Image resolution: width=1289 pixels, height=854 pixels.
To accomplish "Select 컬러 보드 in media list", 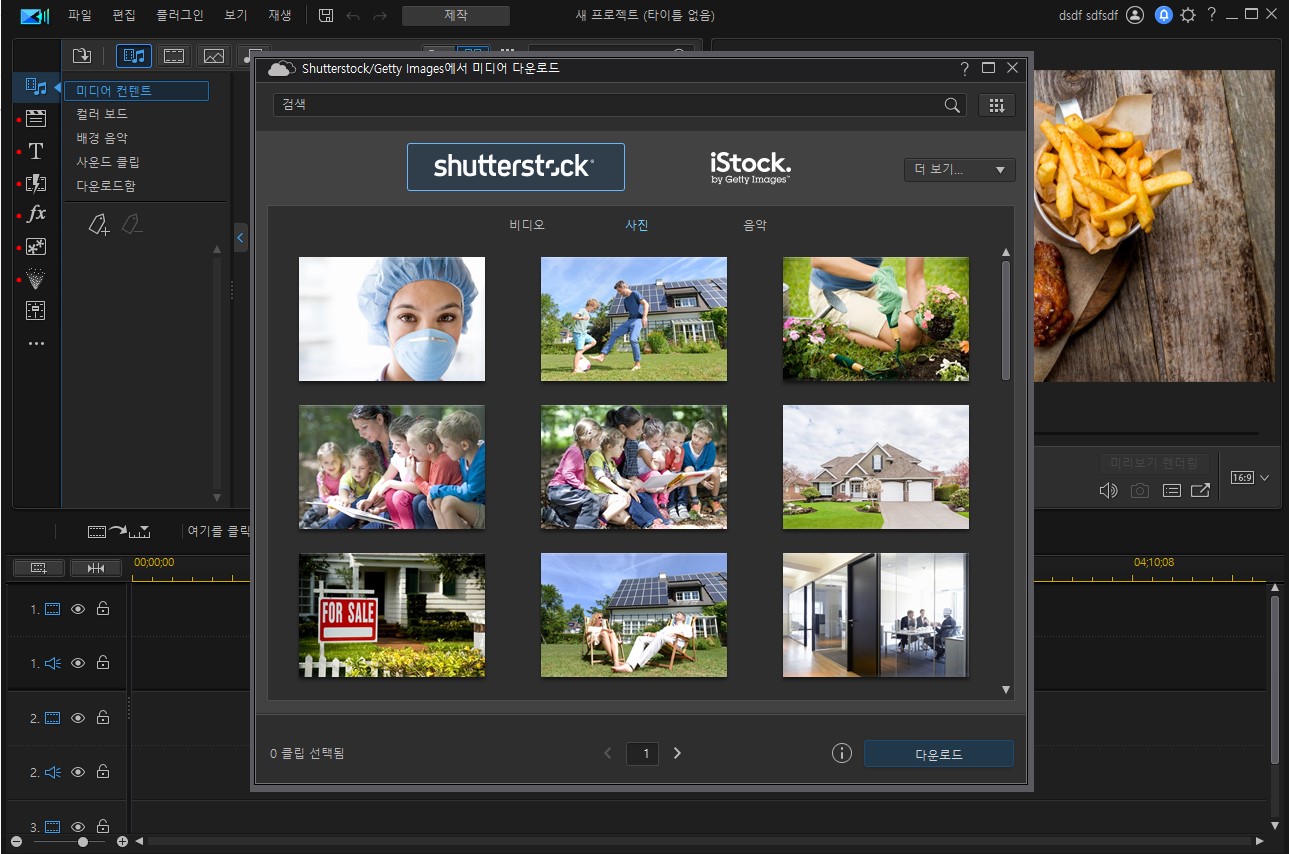I will click(102, 114).
